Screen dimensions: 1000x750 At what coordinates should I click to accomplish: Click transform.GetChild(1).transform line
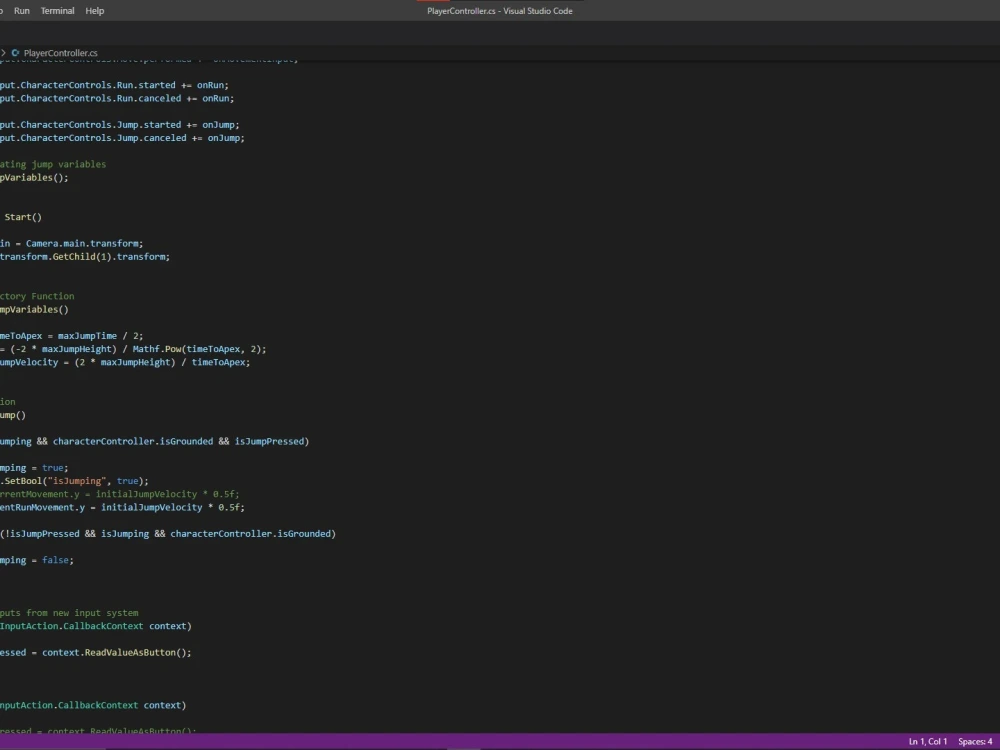pos(85,256)
